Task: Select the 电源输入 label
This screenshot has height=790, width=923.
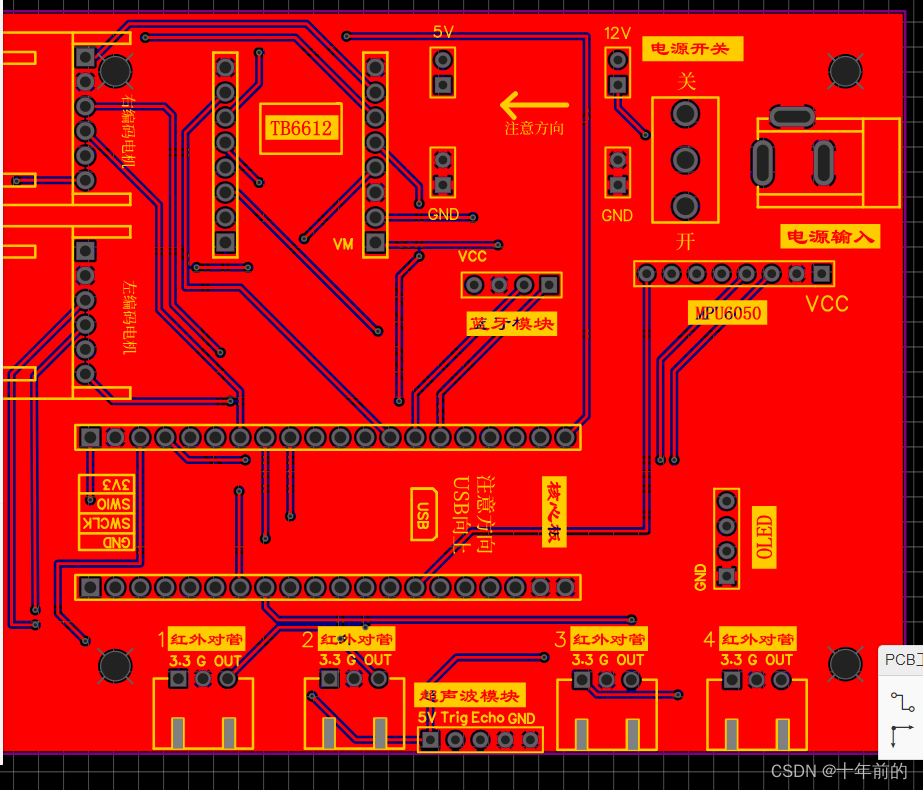Action: pos(829,237)
